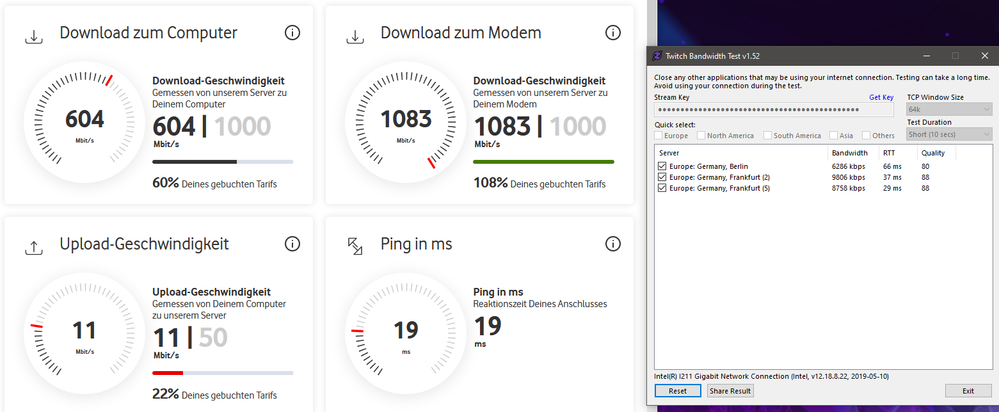The image size is (999, 412).
Task: Click the 29 ms RTT value
Action: click(892, 188)
